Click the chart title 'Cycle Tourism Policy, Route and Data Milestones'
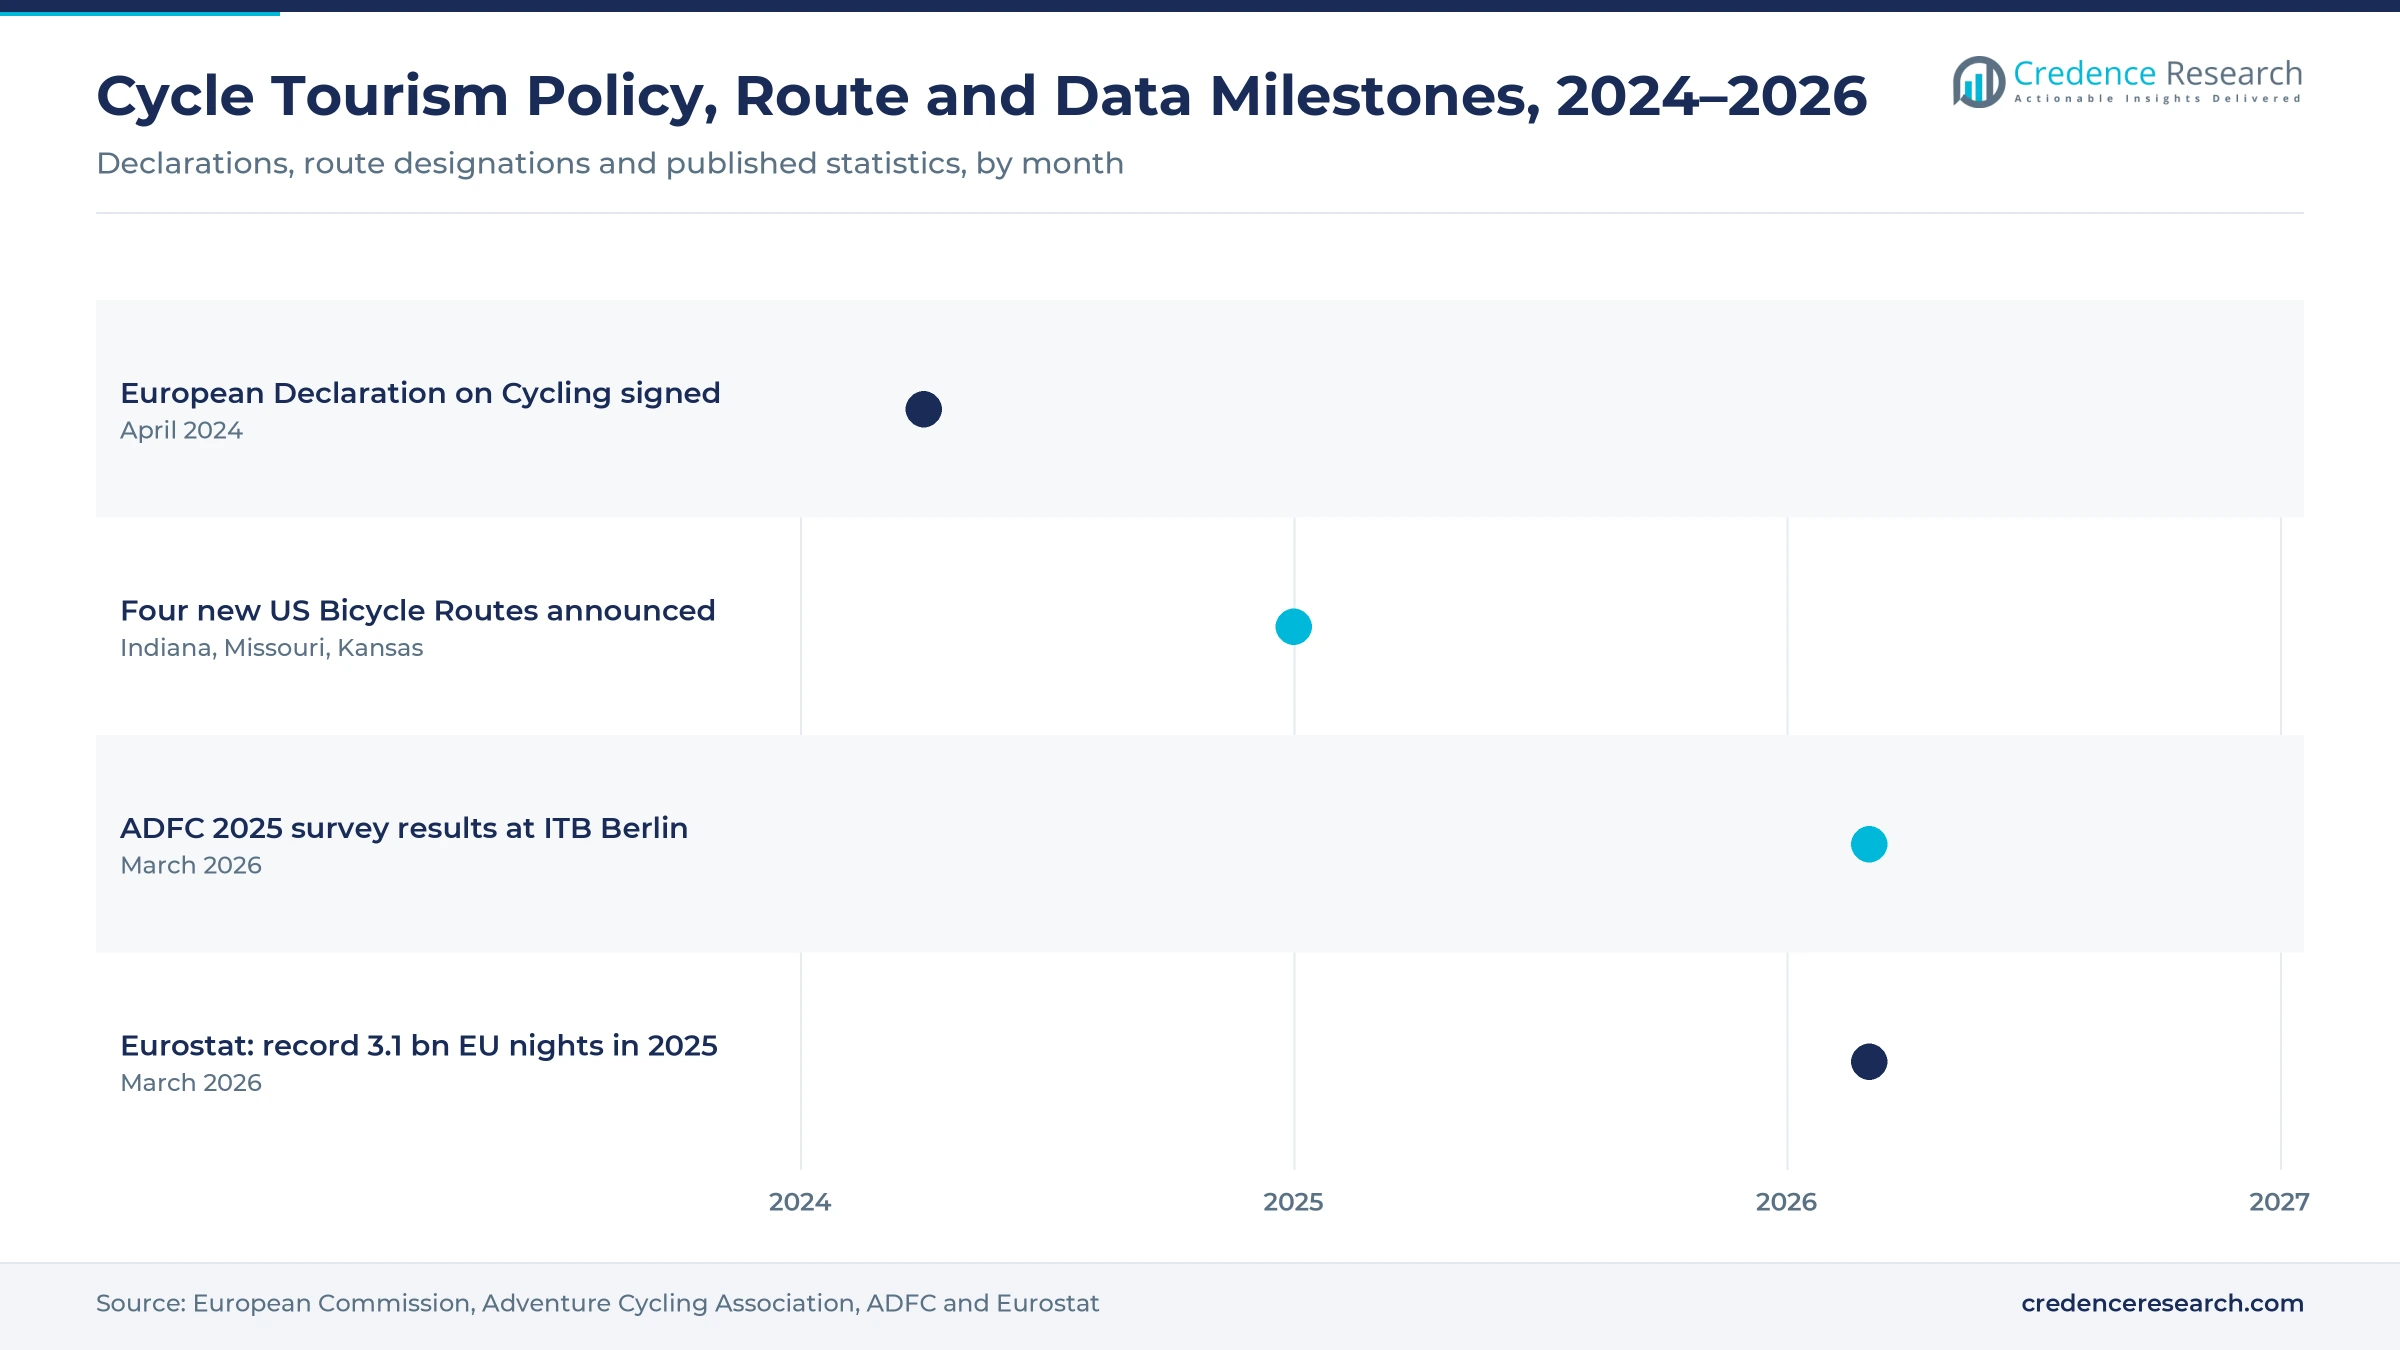Screen dimensions: 2400x1350 click(x=981, y=96)
